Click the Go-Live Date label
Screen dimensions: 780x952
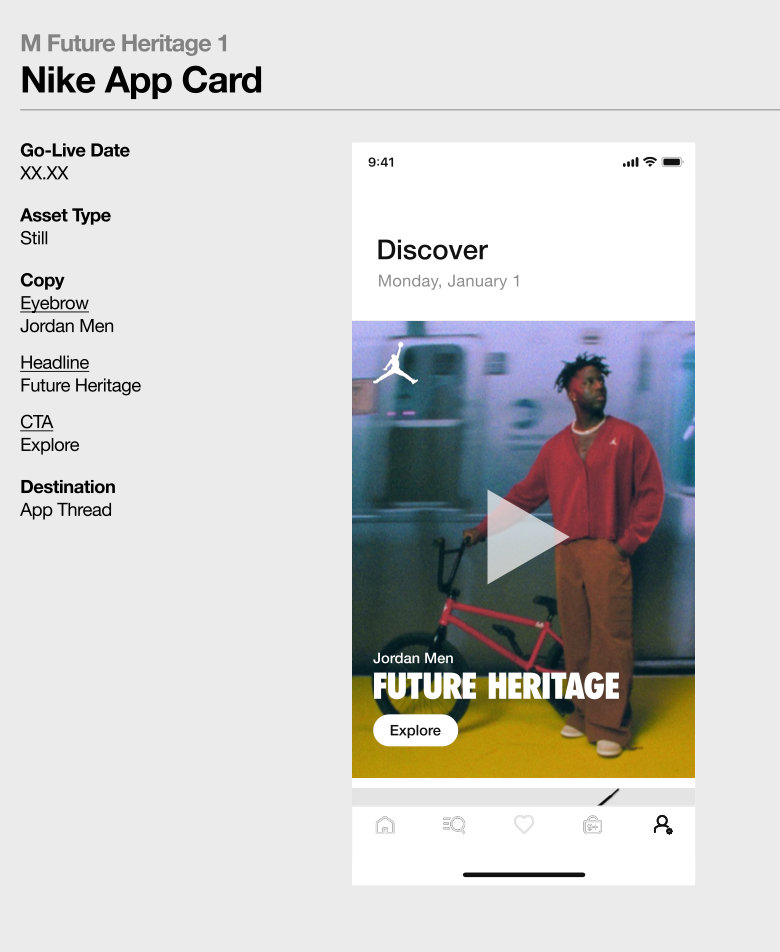tap(75, 151)
